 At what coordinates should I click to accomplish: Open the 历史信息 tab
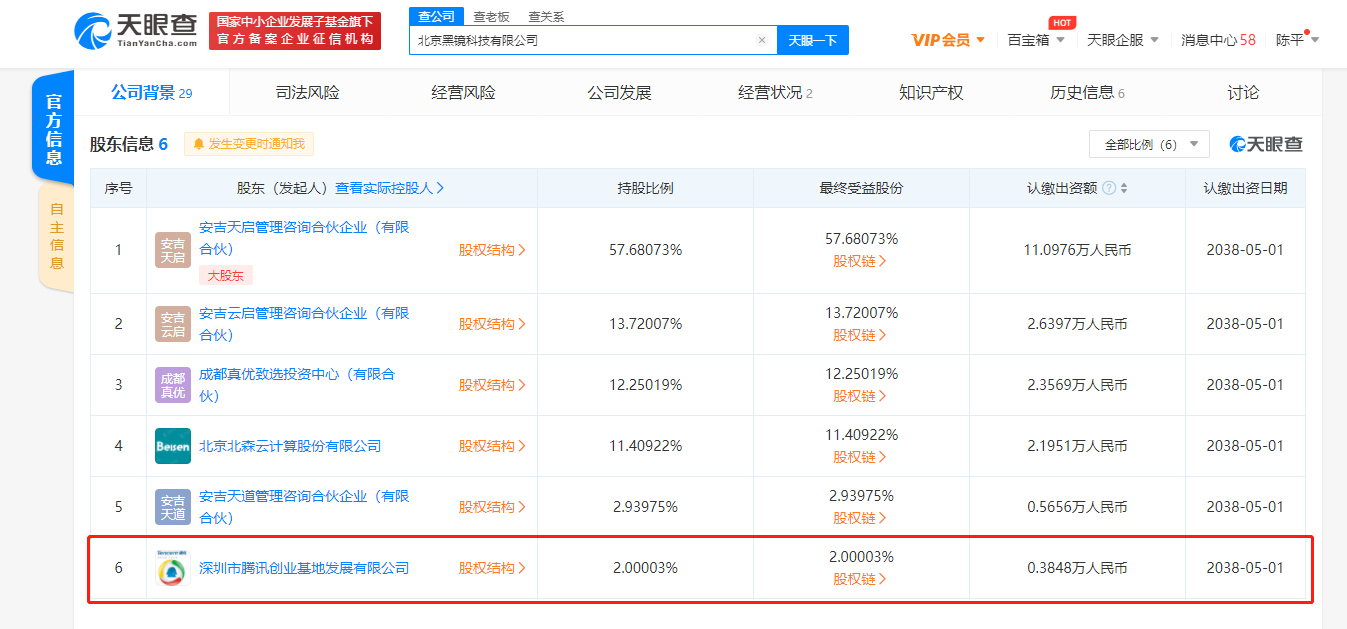(x=1087, y=93)
